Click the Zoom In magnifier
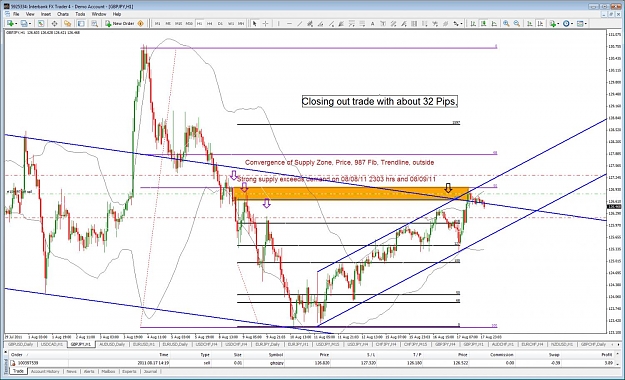This screenshot has width=625, height=380. click(x=506, y=24)
